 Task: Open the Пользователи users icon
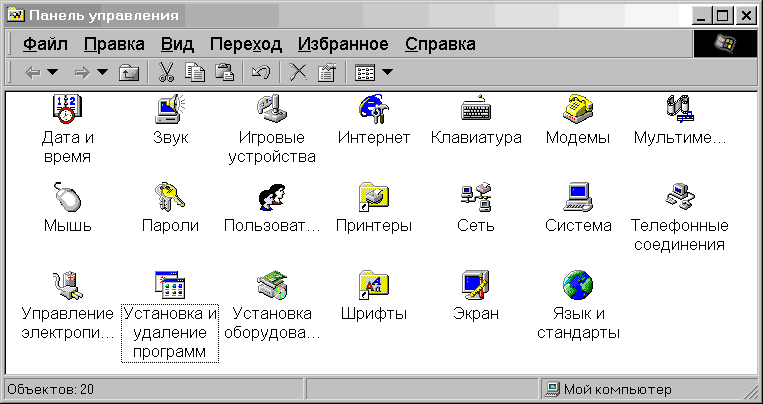click(x=272, y=197)
